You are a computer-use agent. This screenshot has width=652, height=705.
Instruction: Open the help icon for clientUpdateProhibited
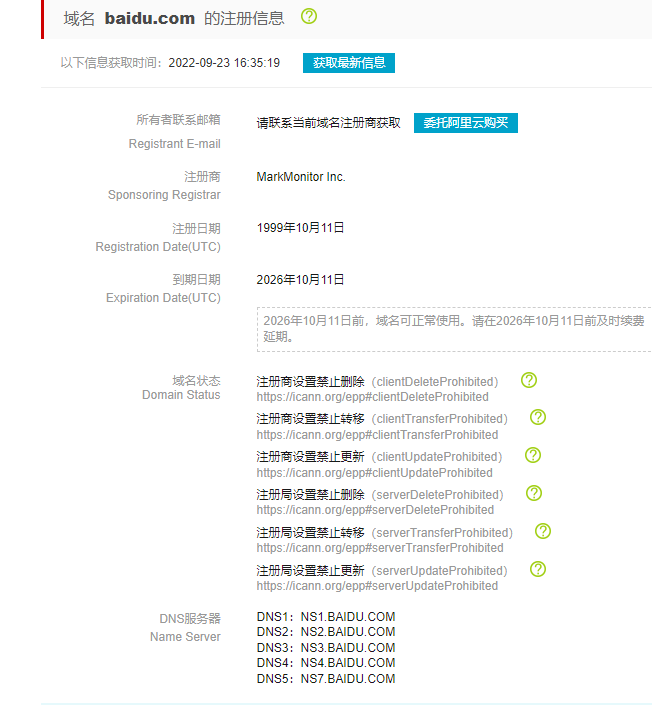[x=533, y=455]
